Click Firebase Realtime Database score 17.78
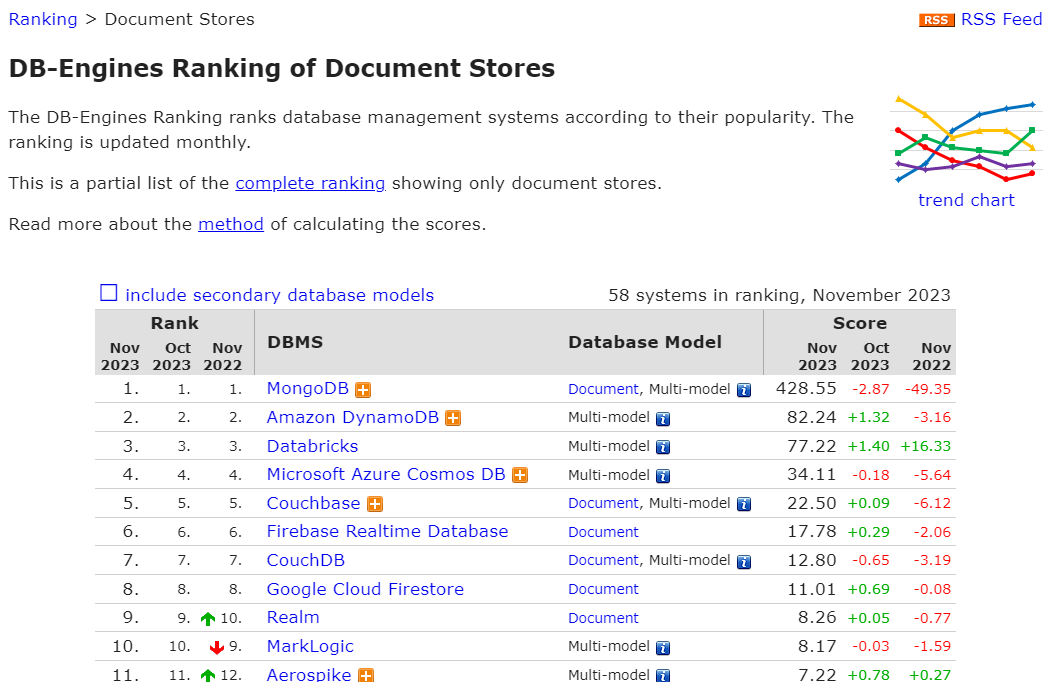1056x682 pixels. pyautogui.click(x=812, y=532)
